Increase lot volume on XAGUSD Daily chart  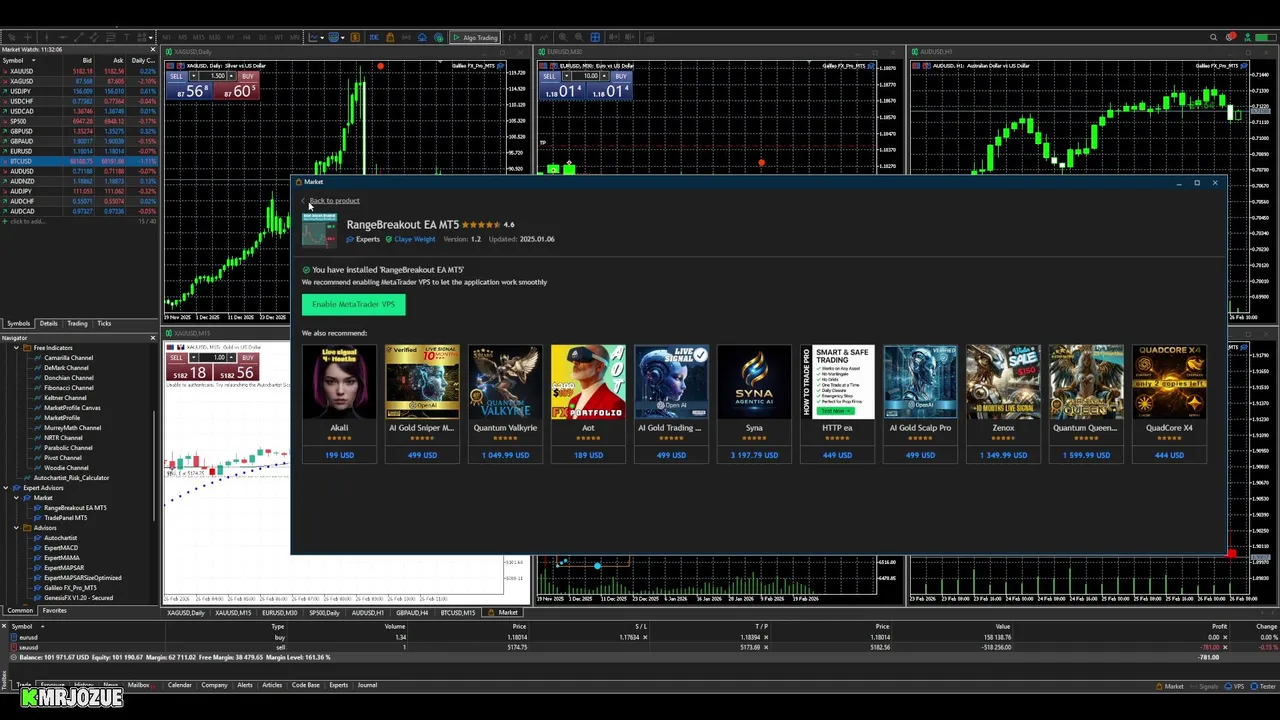(232, 76)
